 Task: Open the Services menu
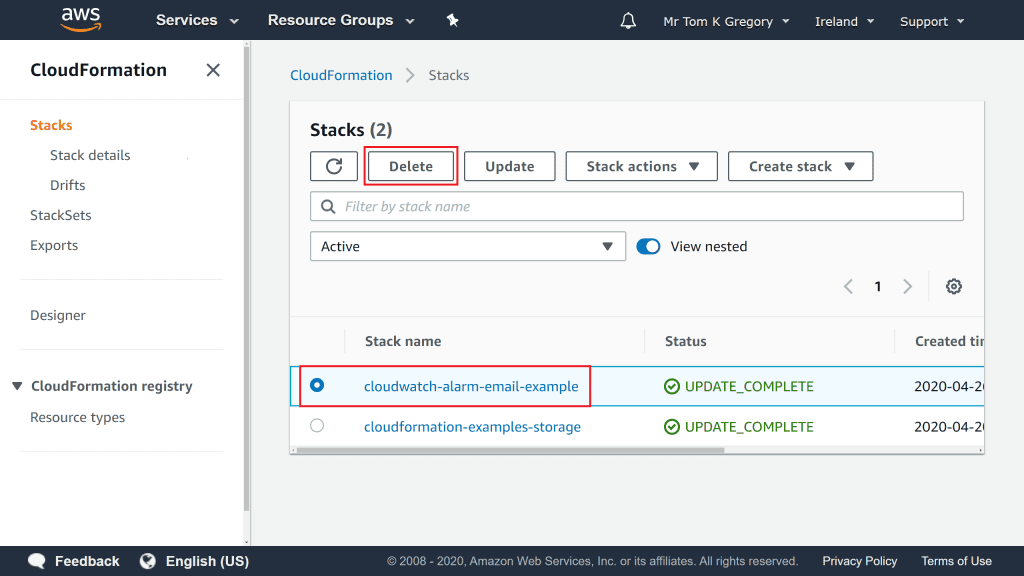[x=197, y=20]
